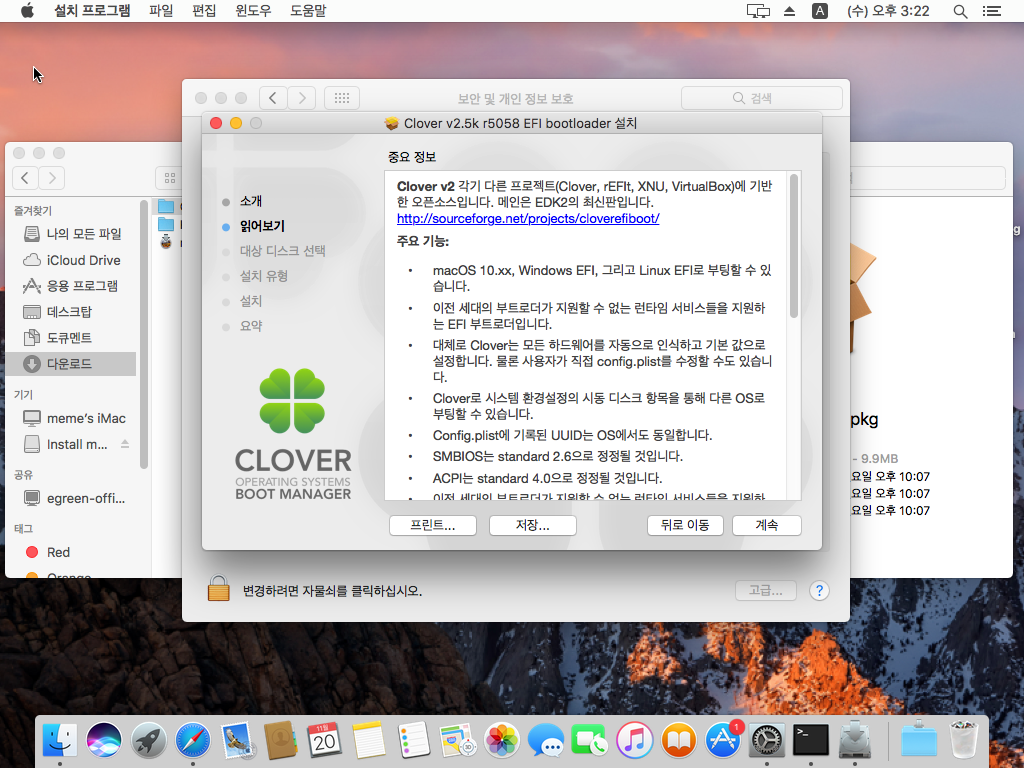Open App Store from the Dock
Screen dimensions: 1024x768
[722, 741]
